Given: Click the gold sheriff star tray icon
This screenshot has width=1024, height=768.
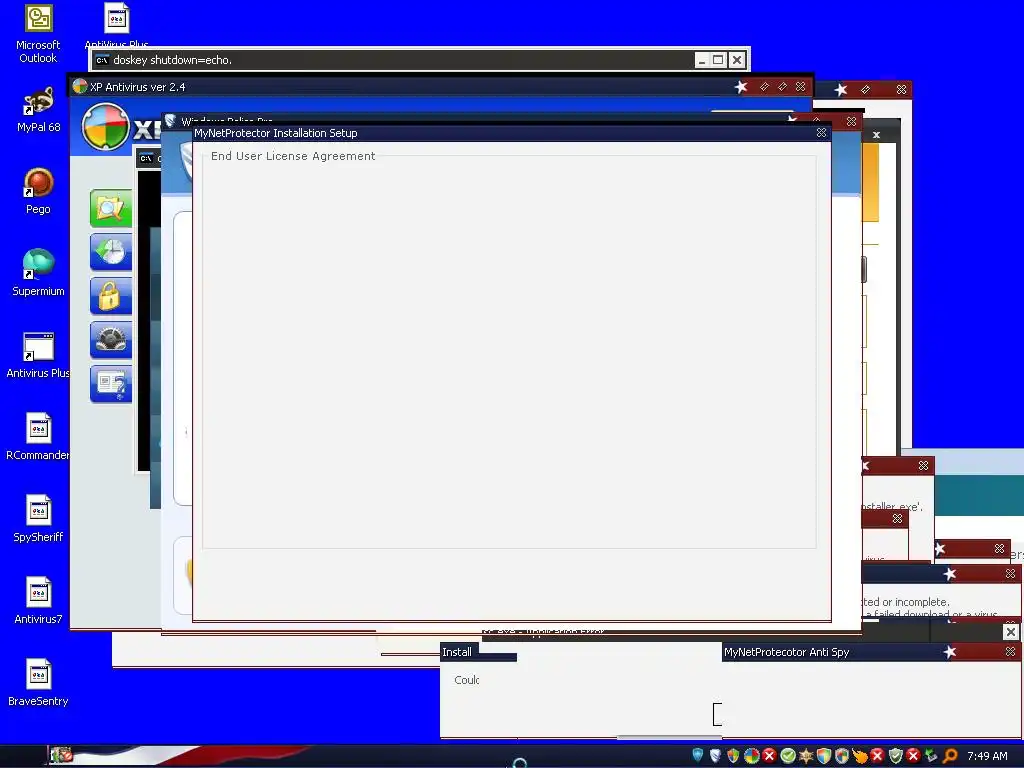Looking at the screenshot, I should 806,756.
